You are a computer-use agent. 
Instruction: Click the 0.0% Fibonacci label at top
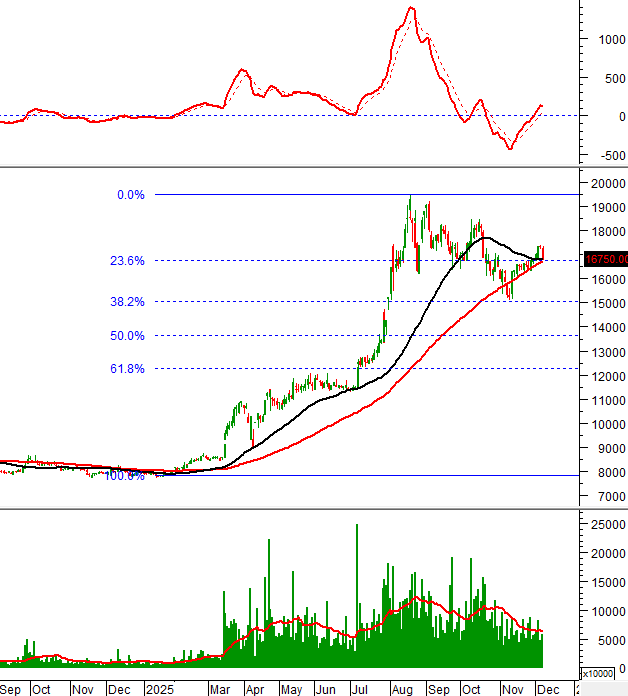[131, 195]
